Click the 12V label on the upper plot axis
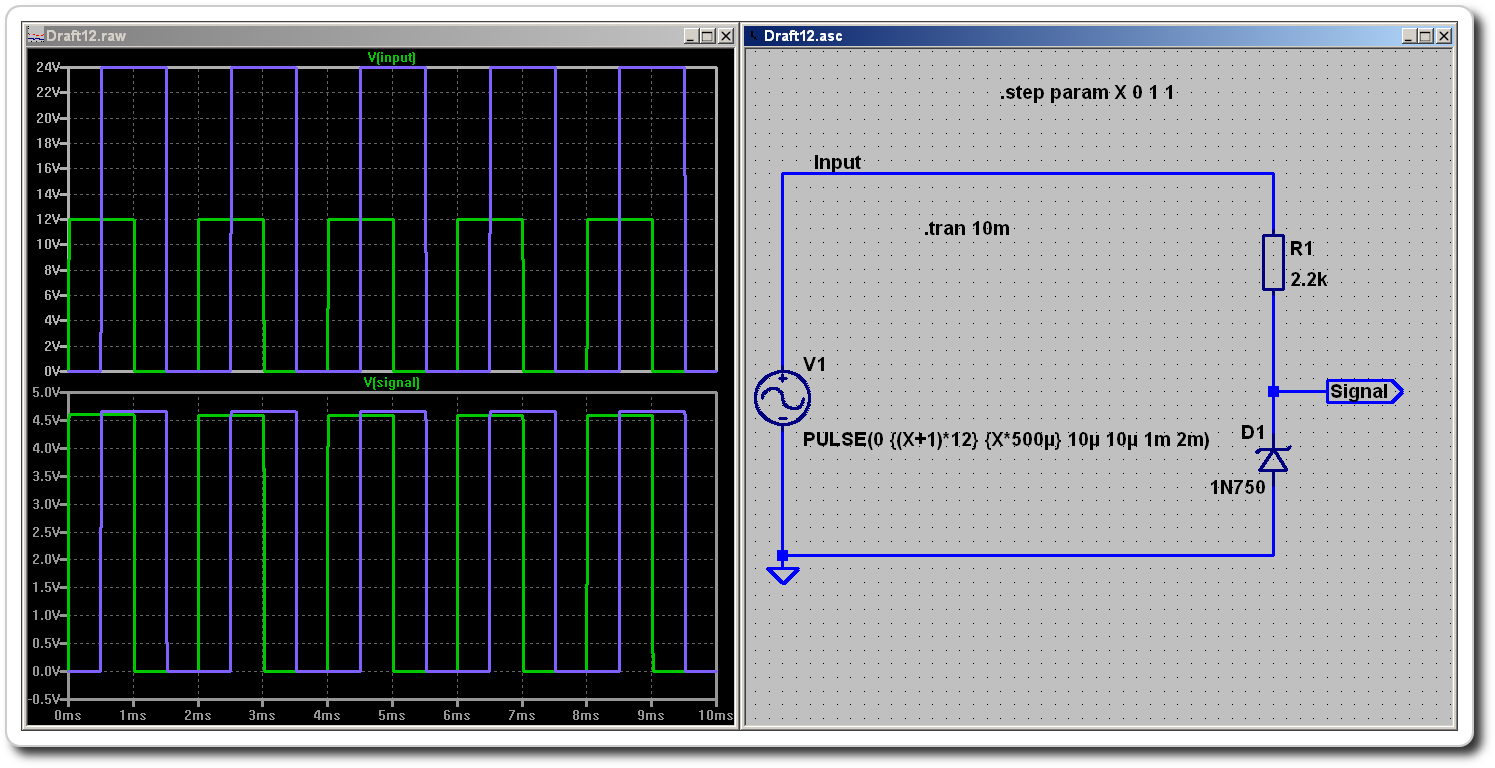This screenshot has width=1495, height=768. click(x=49, y=219)
